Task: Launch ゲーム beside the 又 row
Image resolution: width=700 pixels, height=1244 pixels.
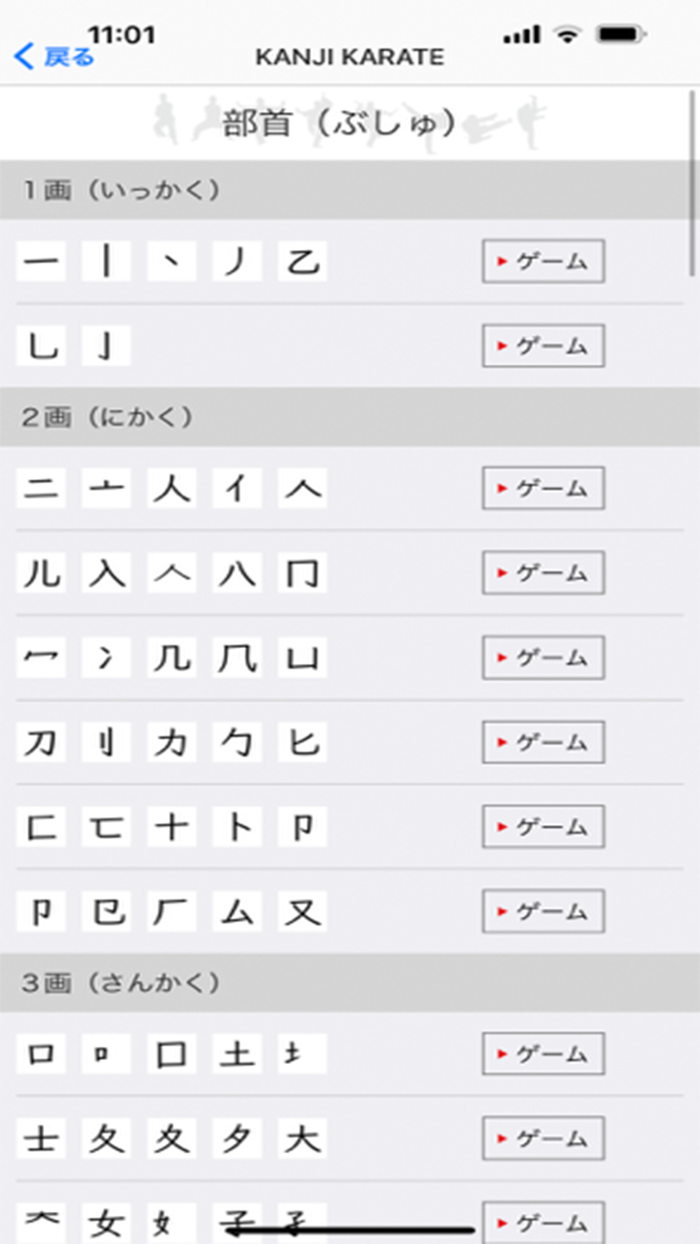Action: click(542, 912)
